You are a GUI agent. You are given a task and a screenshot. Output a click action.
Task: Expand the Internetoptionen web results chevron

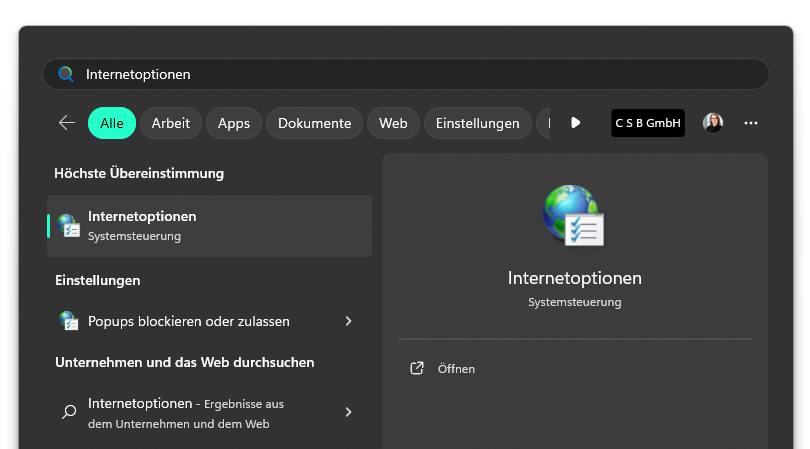(349, 412)
